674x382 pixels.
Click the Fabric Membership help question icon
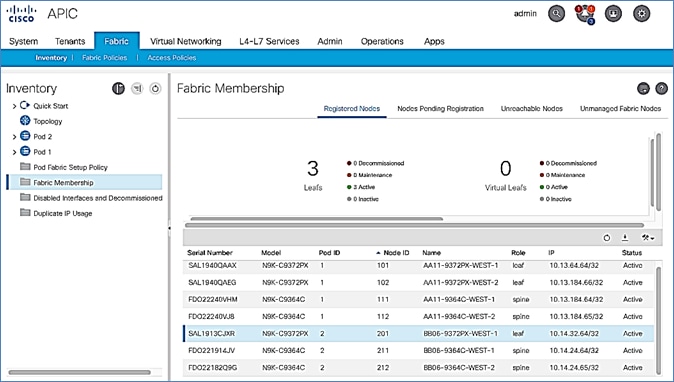(661, 89)
